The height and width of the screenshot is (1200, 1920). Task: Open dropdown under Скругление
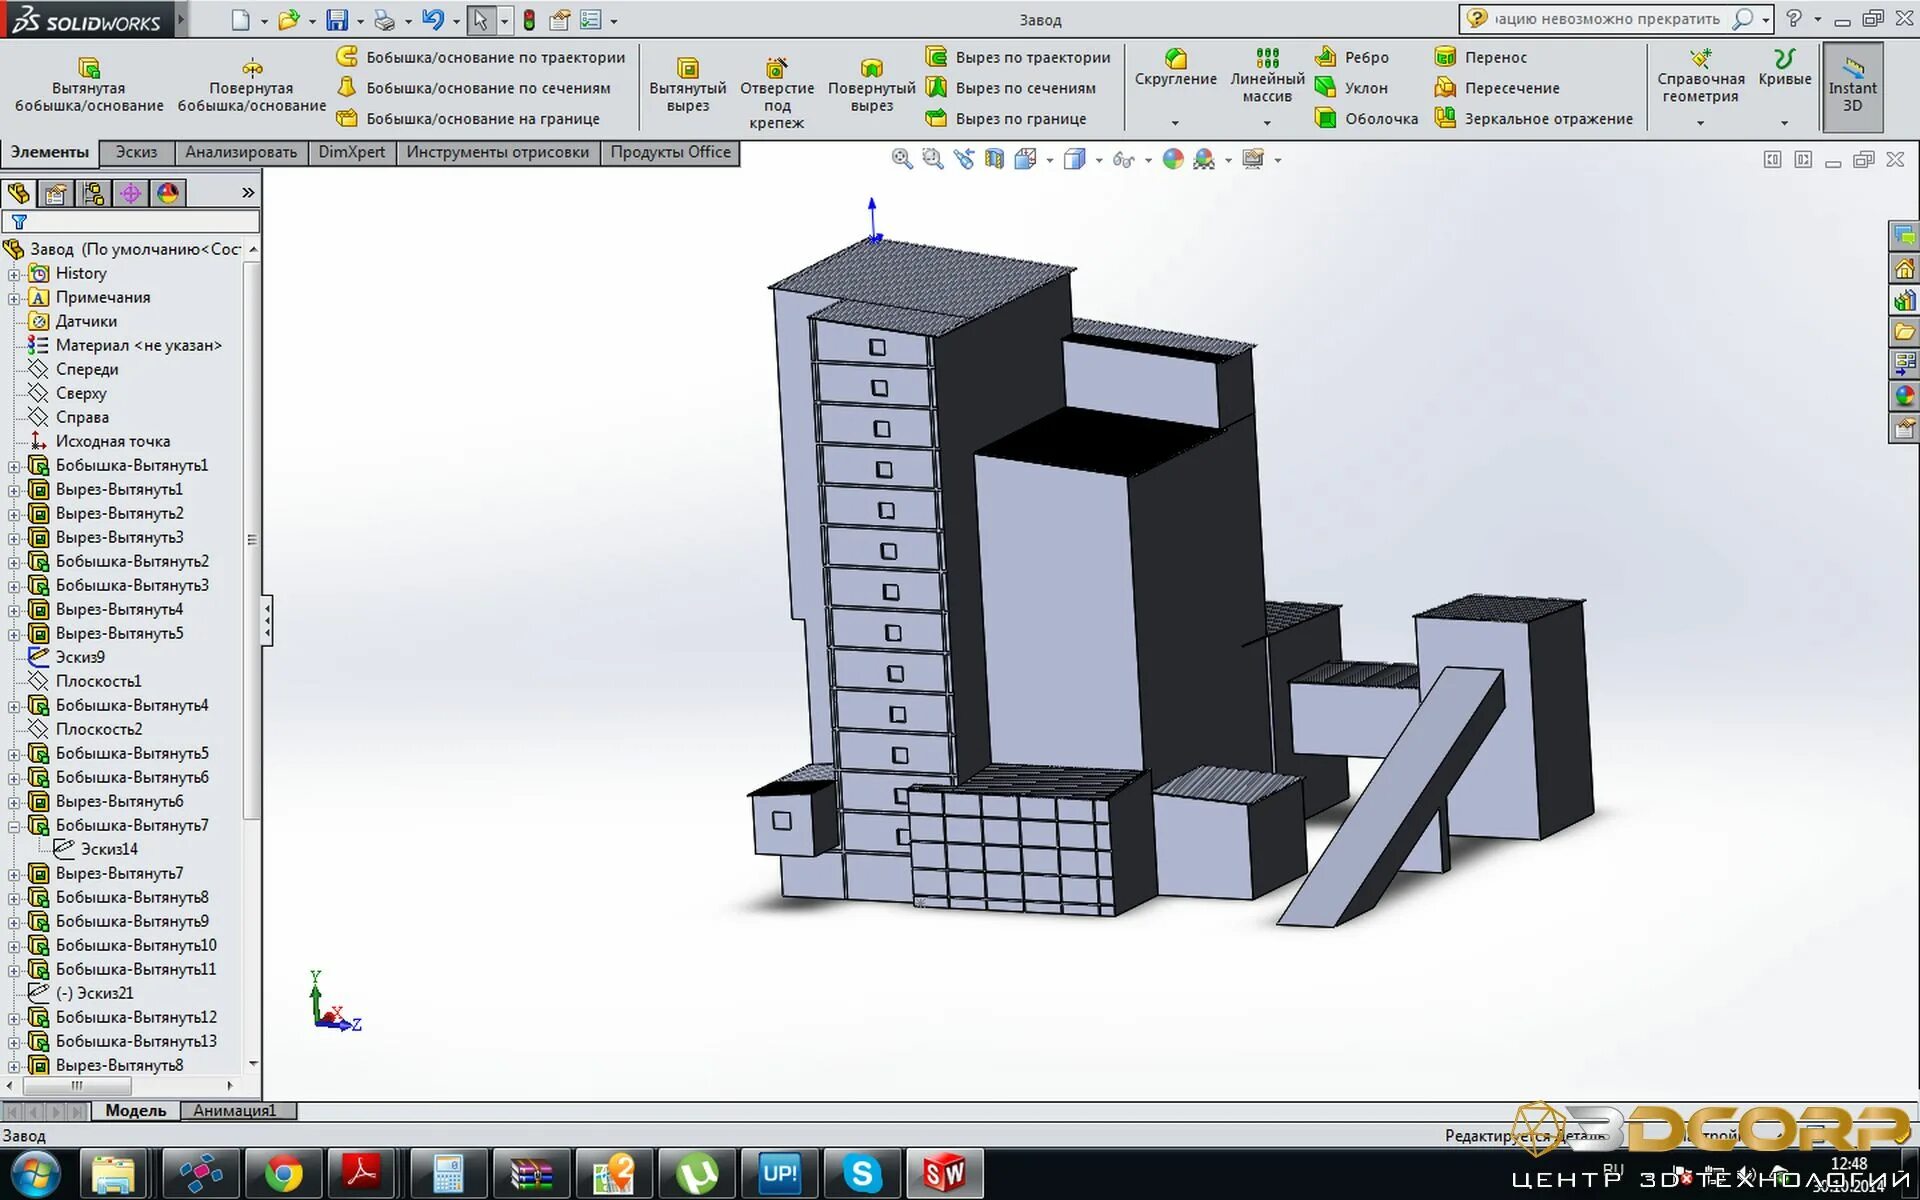[x=1175, y=123]
